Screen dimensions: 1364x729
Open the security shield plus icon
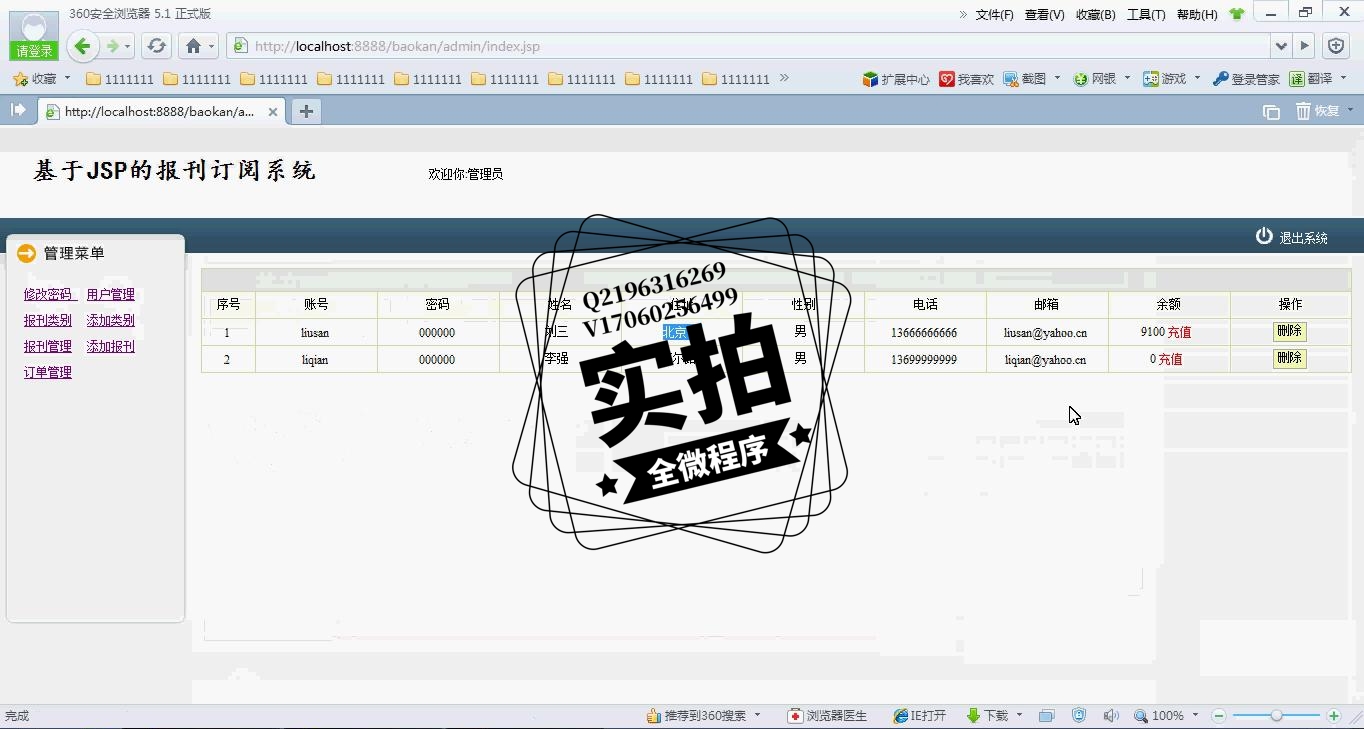tap(1337, 46)
